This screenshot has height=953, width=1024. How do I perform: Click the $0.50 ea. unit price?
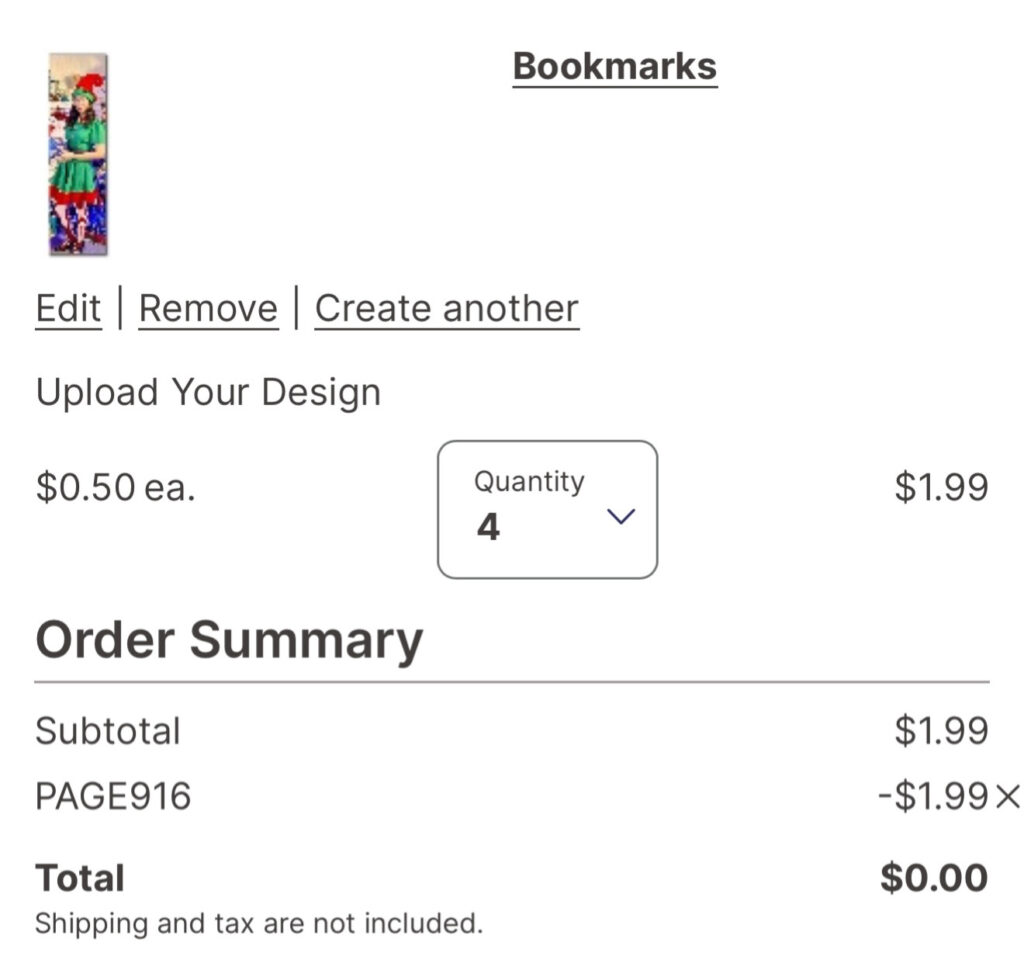[x=115, y=487]
